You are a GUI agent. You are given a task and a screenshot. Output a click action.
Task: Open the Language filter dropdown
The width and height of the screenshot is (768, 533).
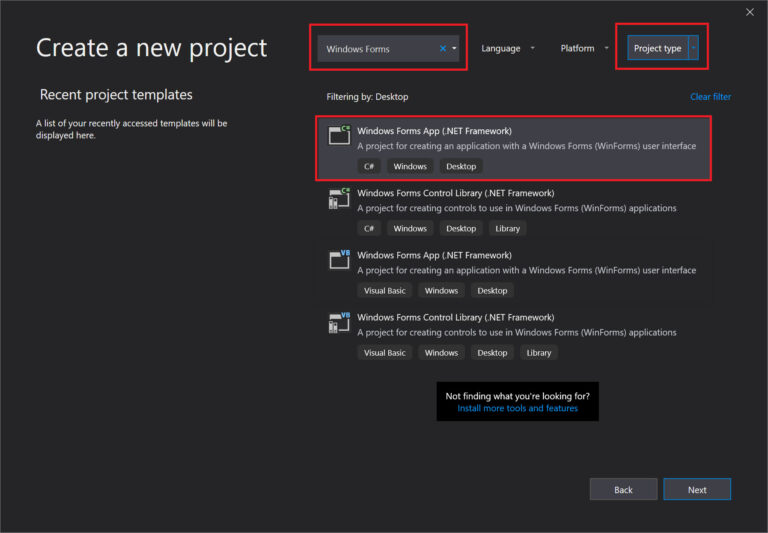coord(507,48)
